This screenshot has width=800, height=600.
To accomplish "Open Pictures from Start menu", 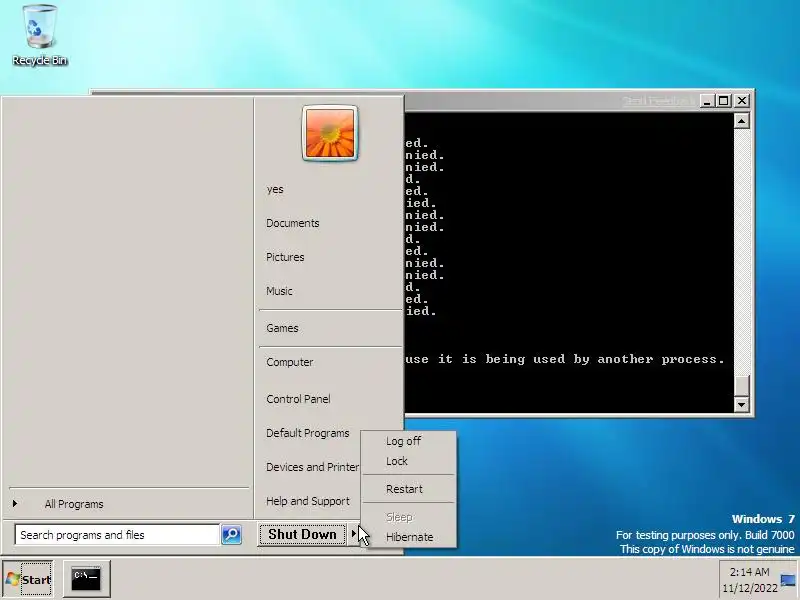I will (285, 257).
